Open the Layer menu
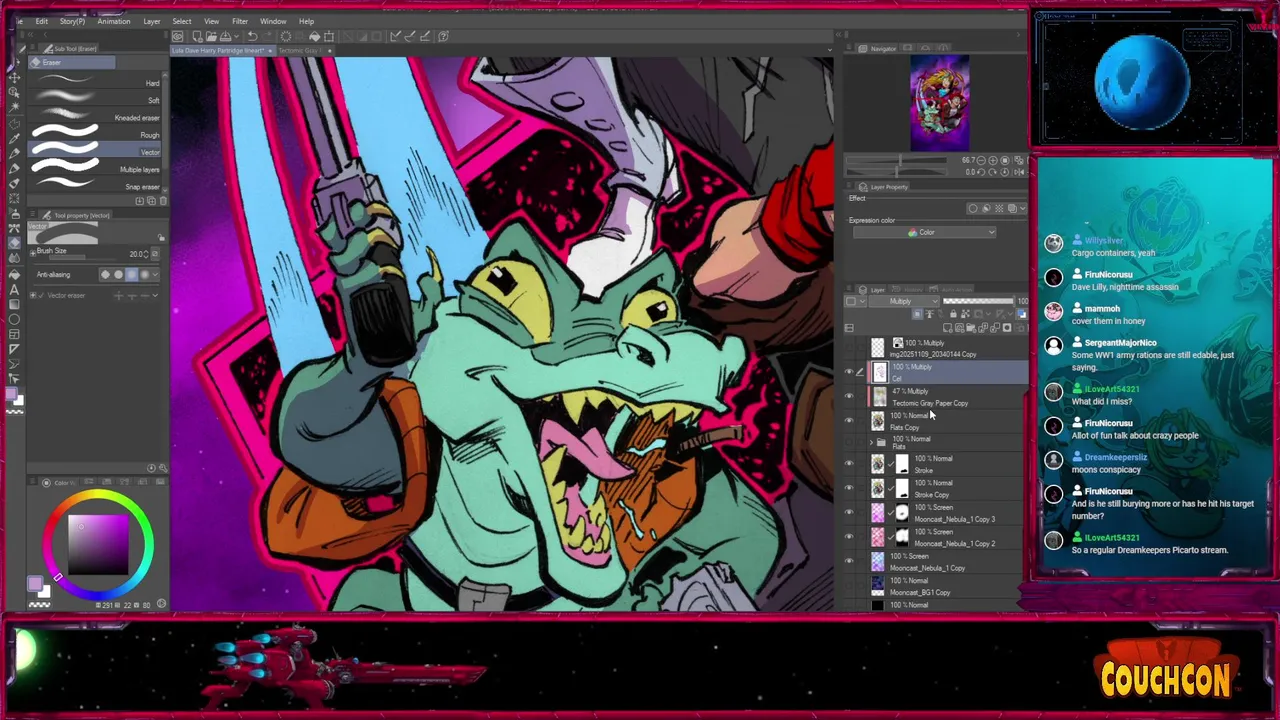 click(x=152, y=21)
